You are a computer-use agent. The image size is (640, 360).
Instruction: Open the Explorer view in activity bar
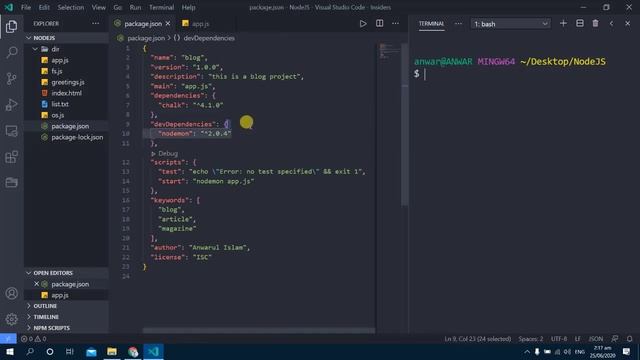point(11,27)
